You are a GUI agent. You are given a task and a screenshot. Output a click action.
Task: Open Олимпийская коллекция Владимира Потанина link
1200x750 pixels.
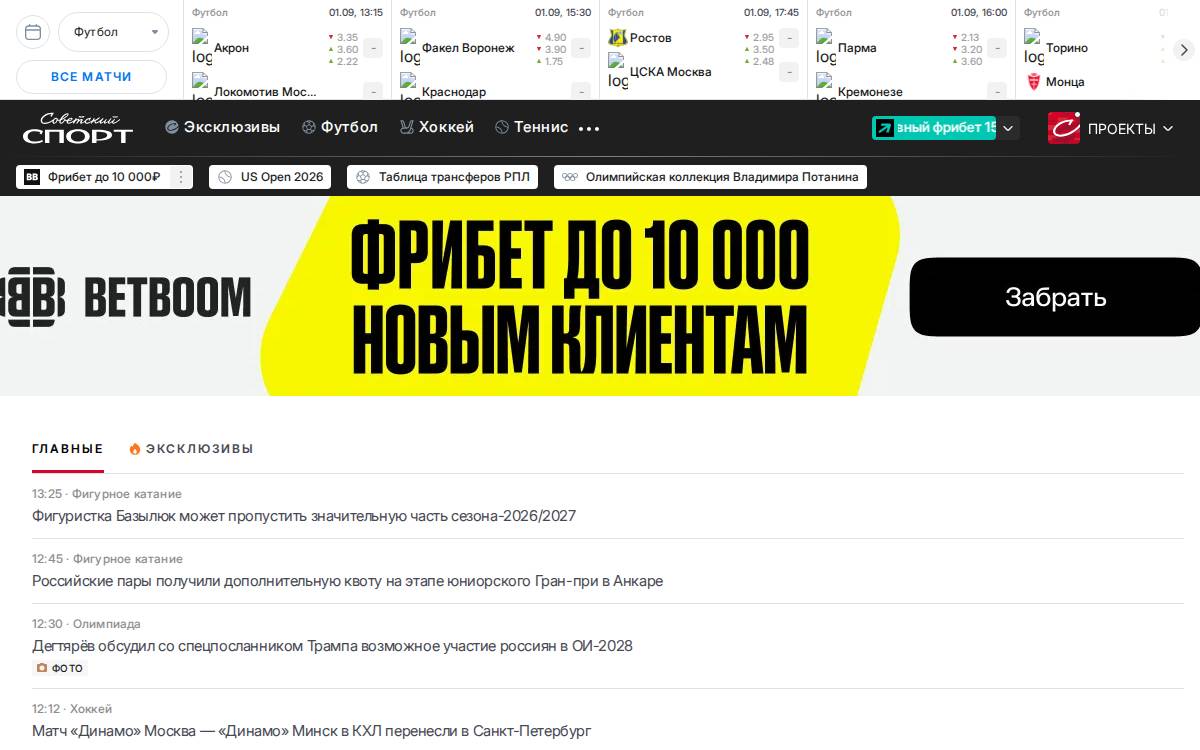[710, 177]
